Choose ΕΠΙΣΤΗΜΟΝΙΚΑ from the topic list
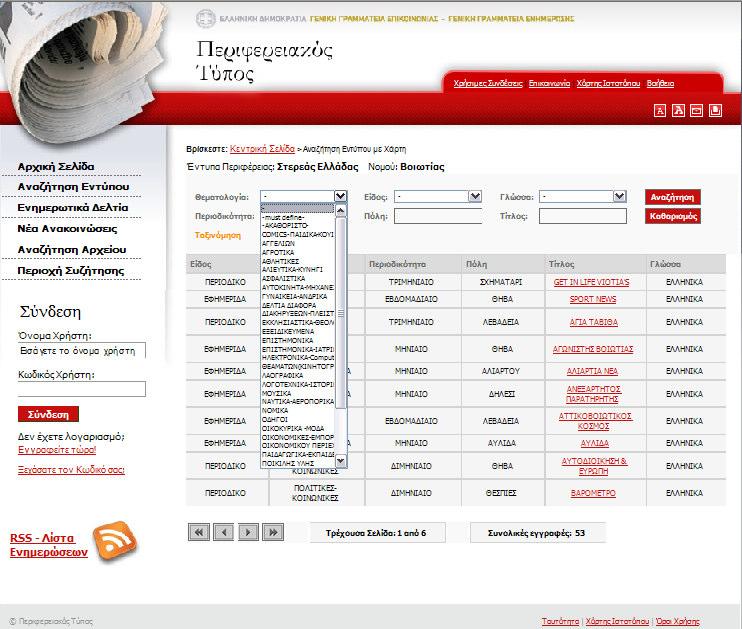 (x=288, y=340)
